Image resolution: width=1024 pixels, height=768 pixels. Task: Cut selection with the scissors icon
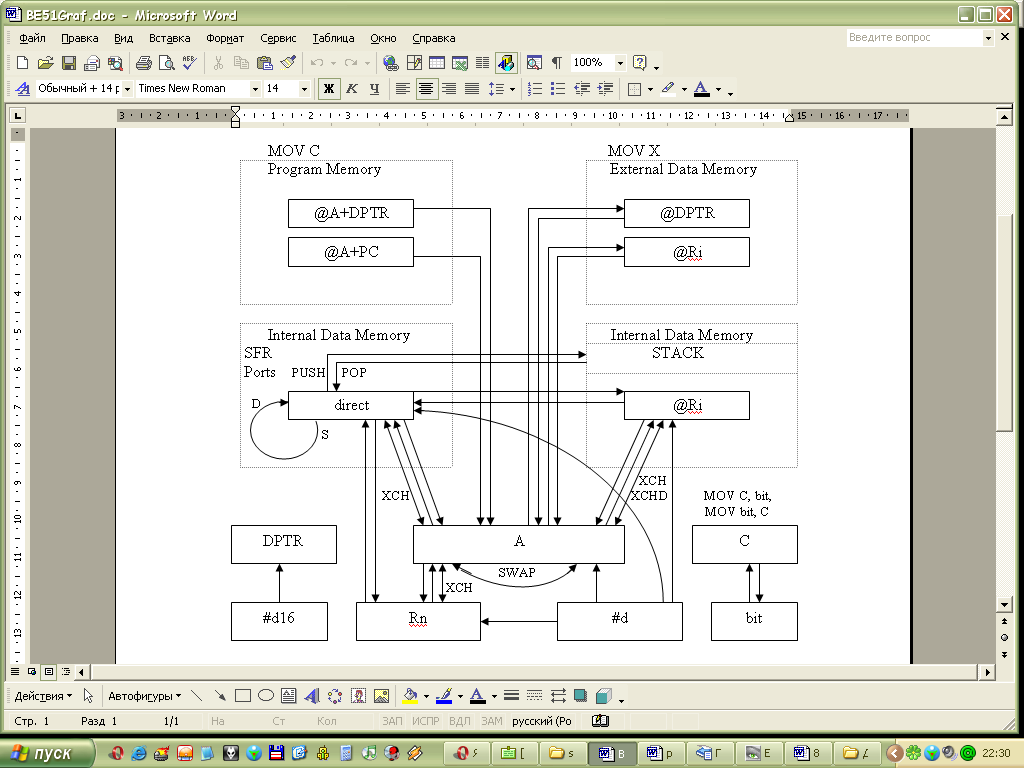(218, 63)
